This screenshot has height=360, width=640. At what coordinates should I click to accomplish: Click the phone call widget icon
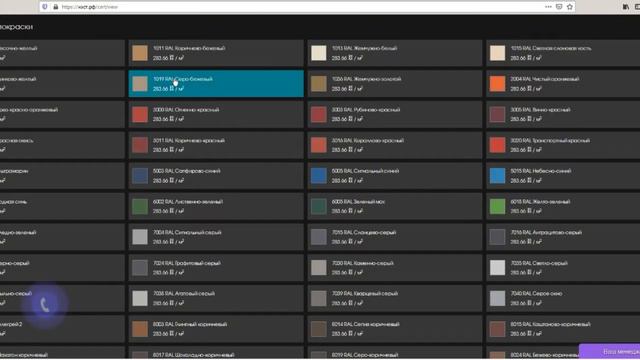(x=45, y=304)
